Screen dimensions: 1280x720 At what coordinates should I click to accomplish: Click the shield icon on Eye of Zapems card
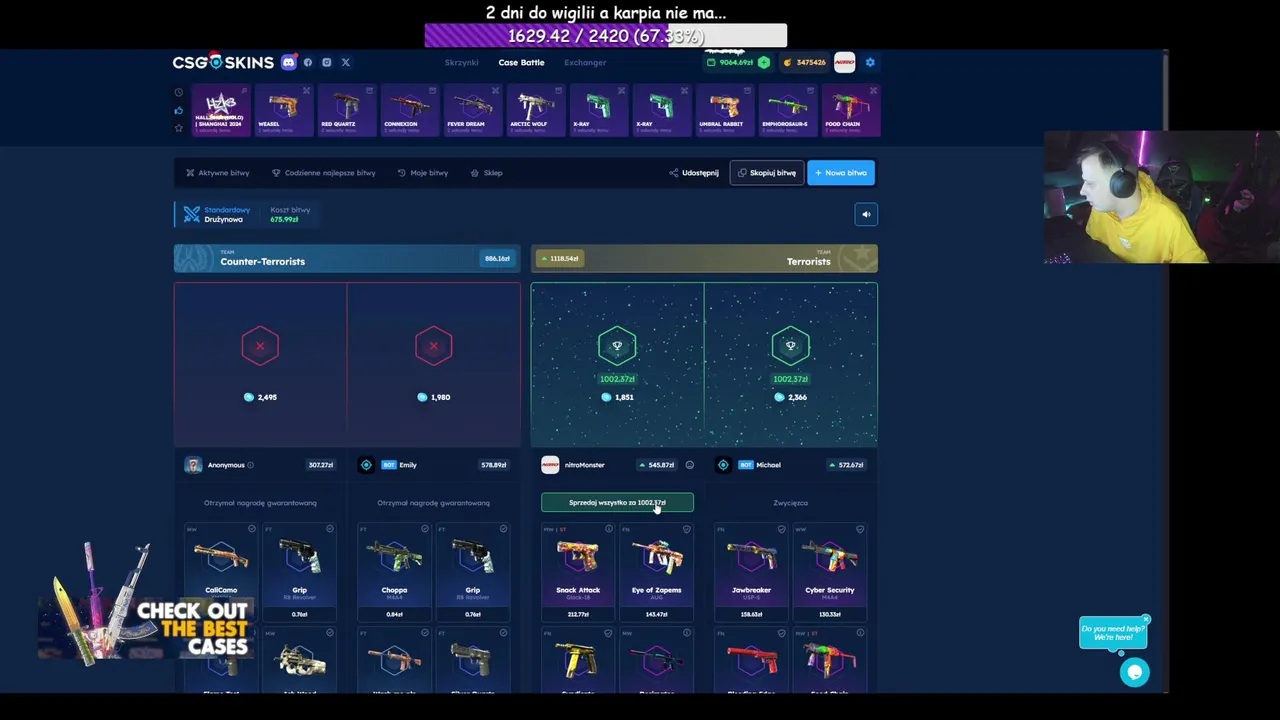coord(686,529)
